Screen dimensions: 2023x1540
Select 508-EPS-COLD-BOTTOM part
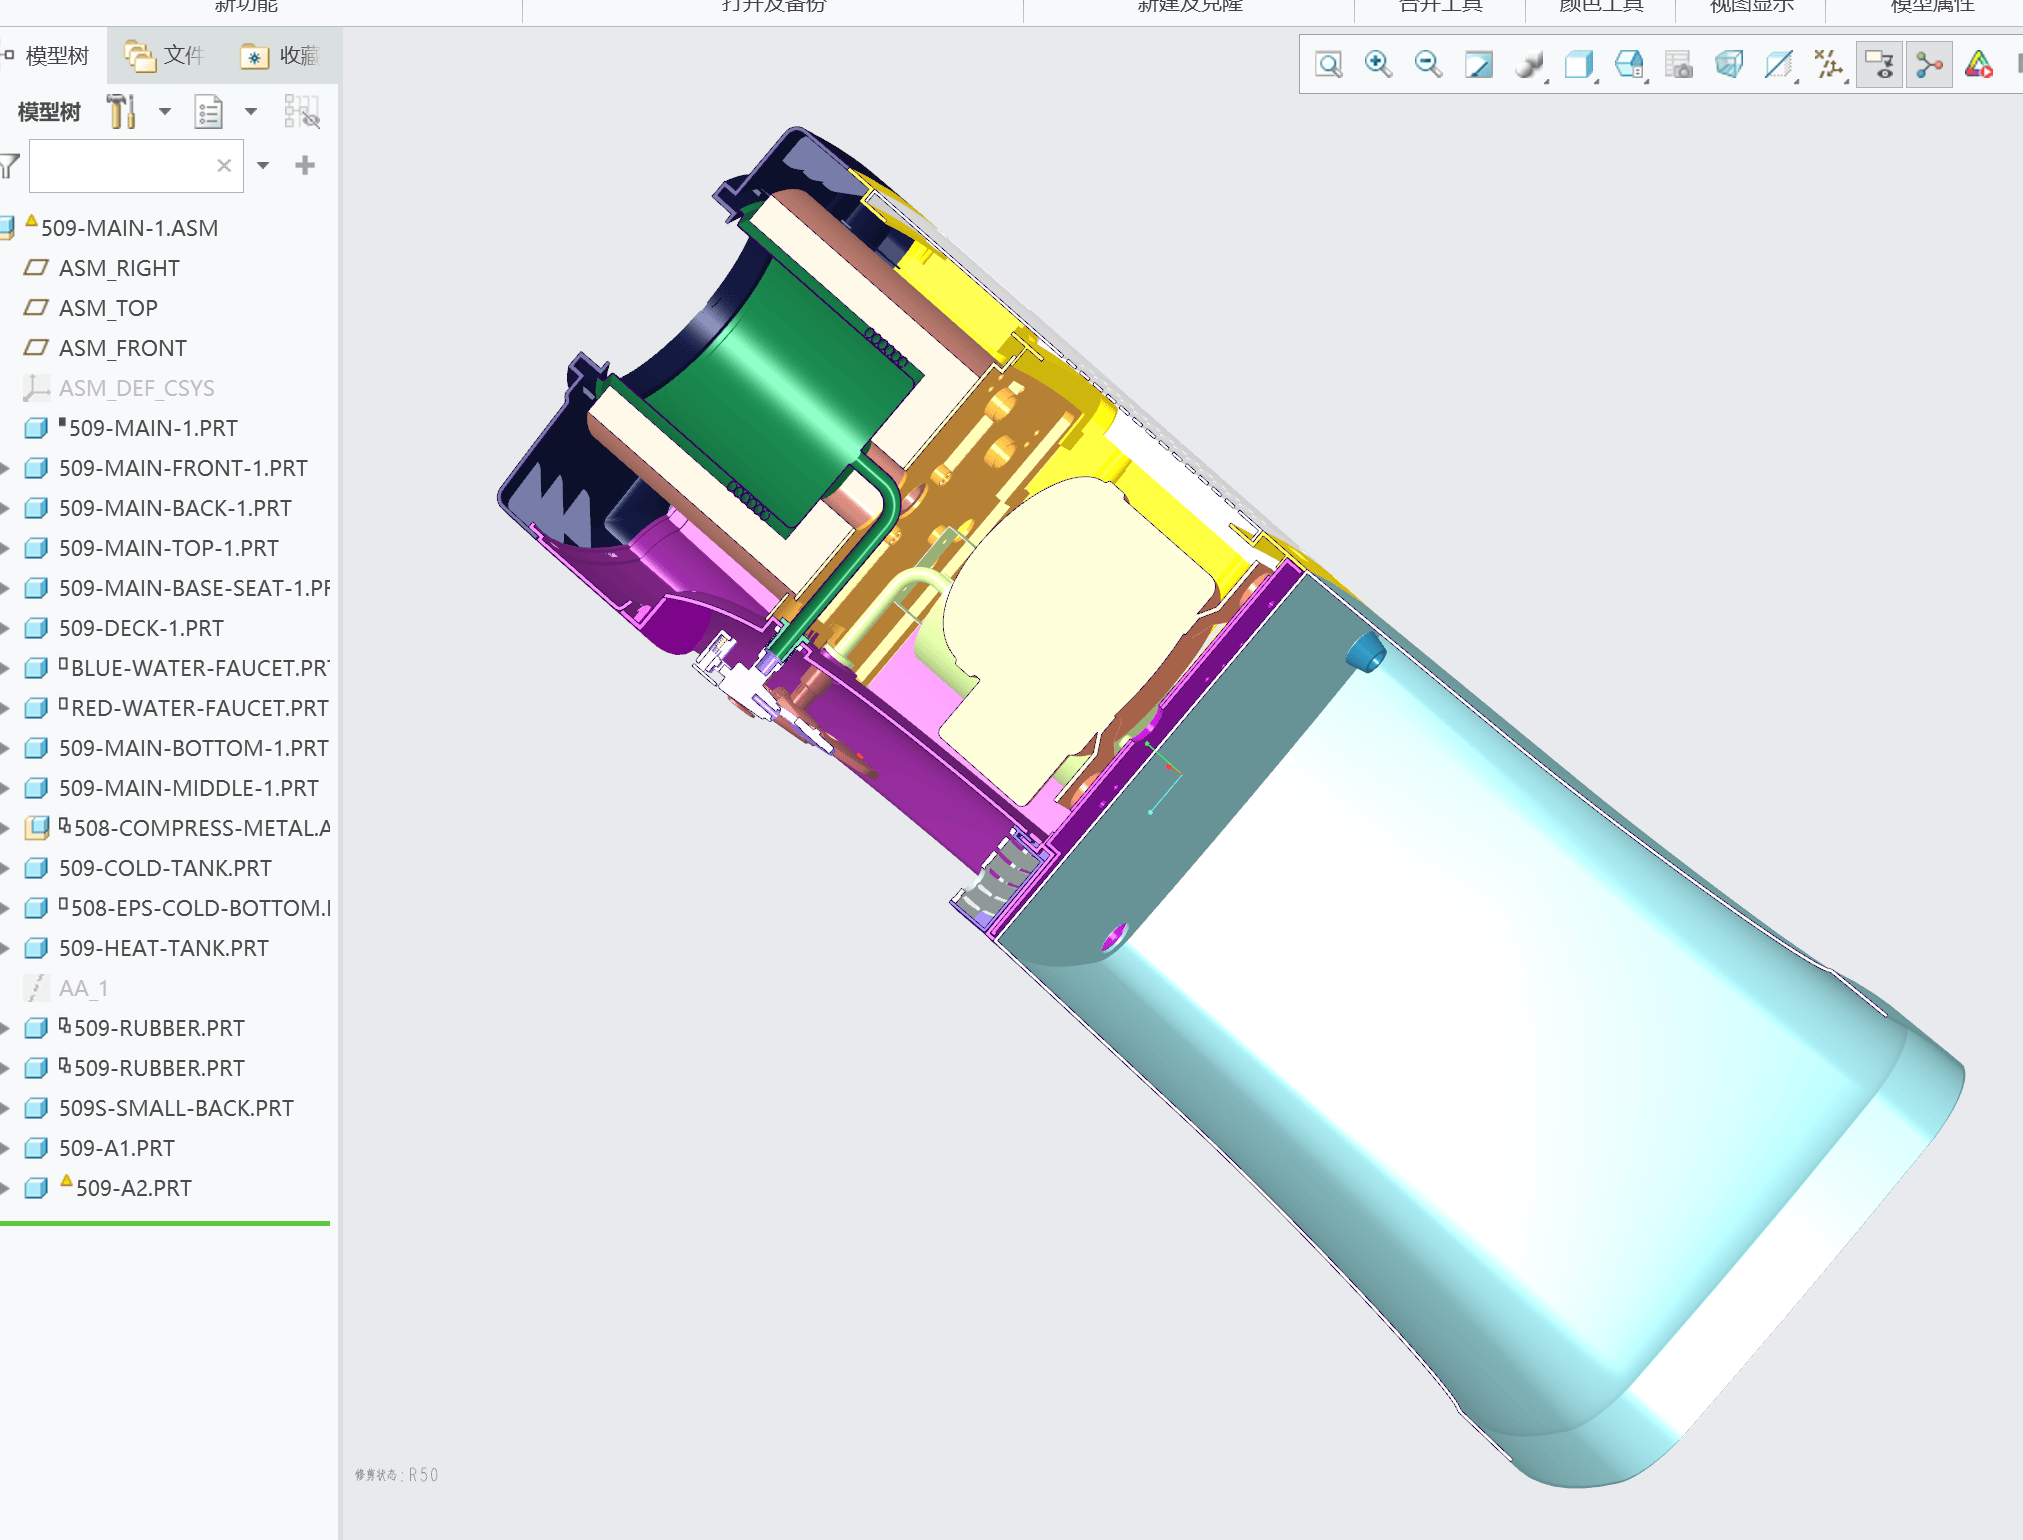point(200,908)
